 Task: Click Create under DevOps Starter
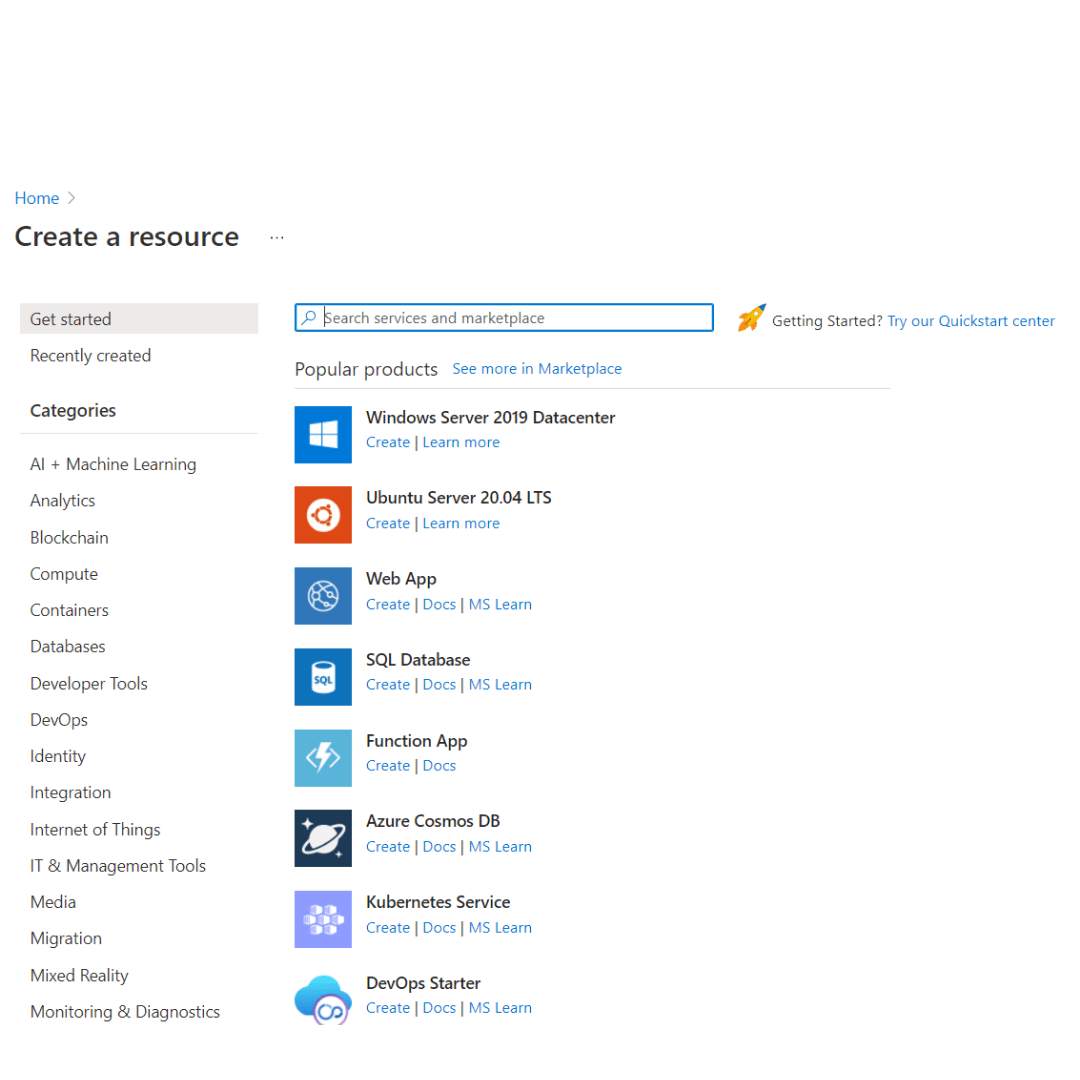click(388, 1008)
